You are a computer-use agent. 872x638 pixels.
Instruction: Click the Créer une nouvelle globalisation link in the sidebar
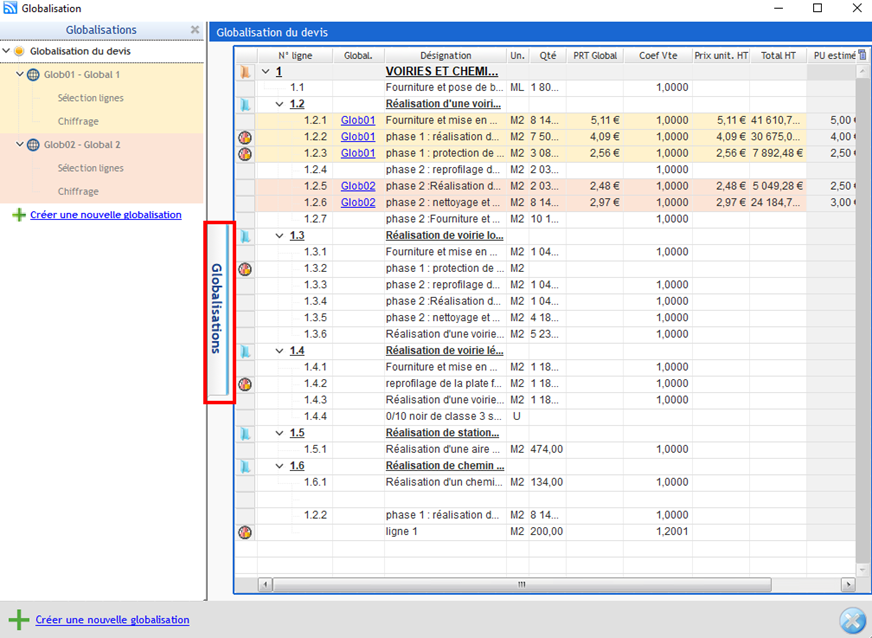(106, 215)
